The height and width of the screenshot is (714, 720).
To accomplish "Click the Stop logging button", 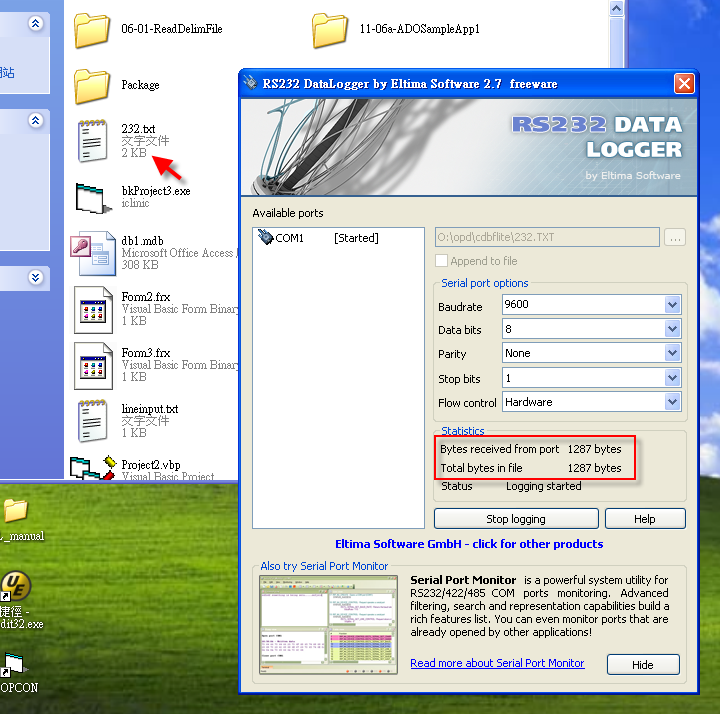I will click(516, 519).
